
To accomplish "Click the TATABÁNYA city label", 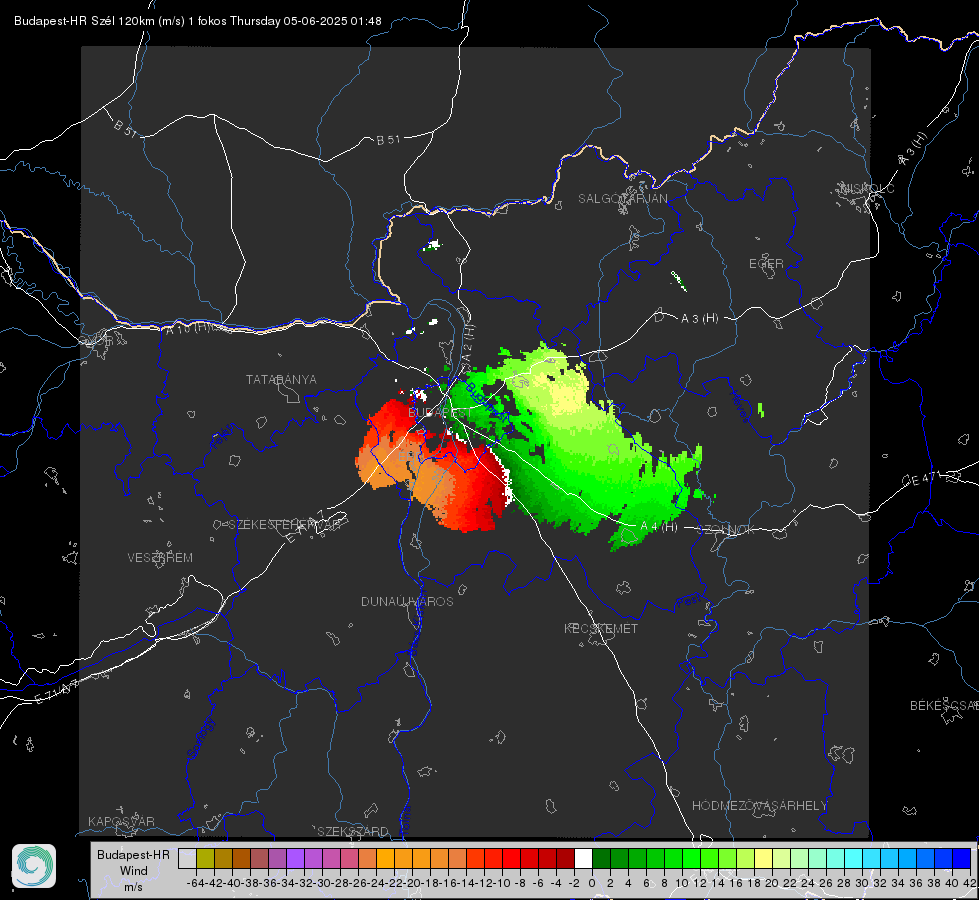I will 281,379.
